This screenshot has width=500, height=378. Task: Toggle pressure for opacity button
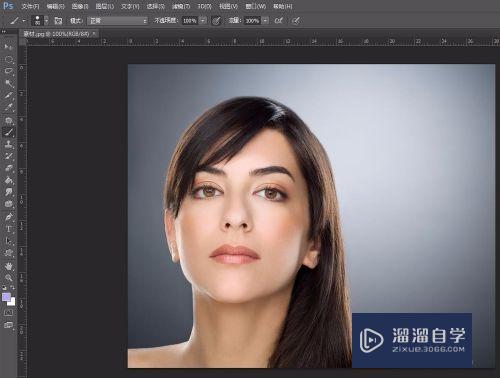[216, 21]
